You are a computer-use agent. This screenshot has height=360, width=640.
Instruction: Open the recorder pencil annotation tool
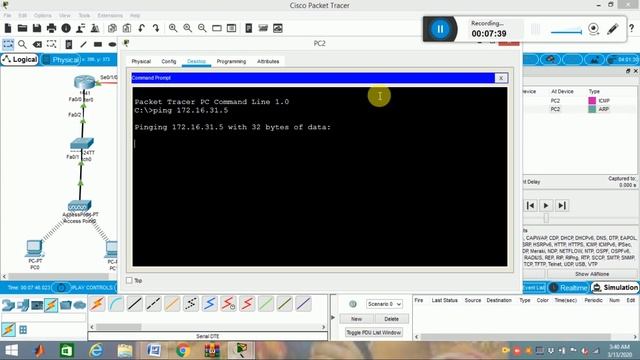612,29
